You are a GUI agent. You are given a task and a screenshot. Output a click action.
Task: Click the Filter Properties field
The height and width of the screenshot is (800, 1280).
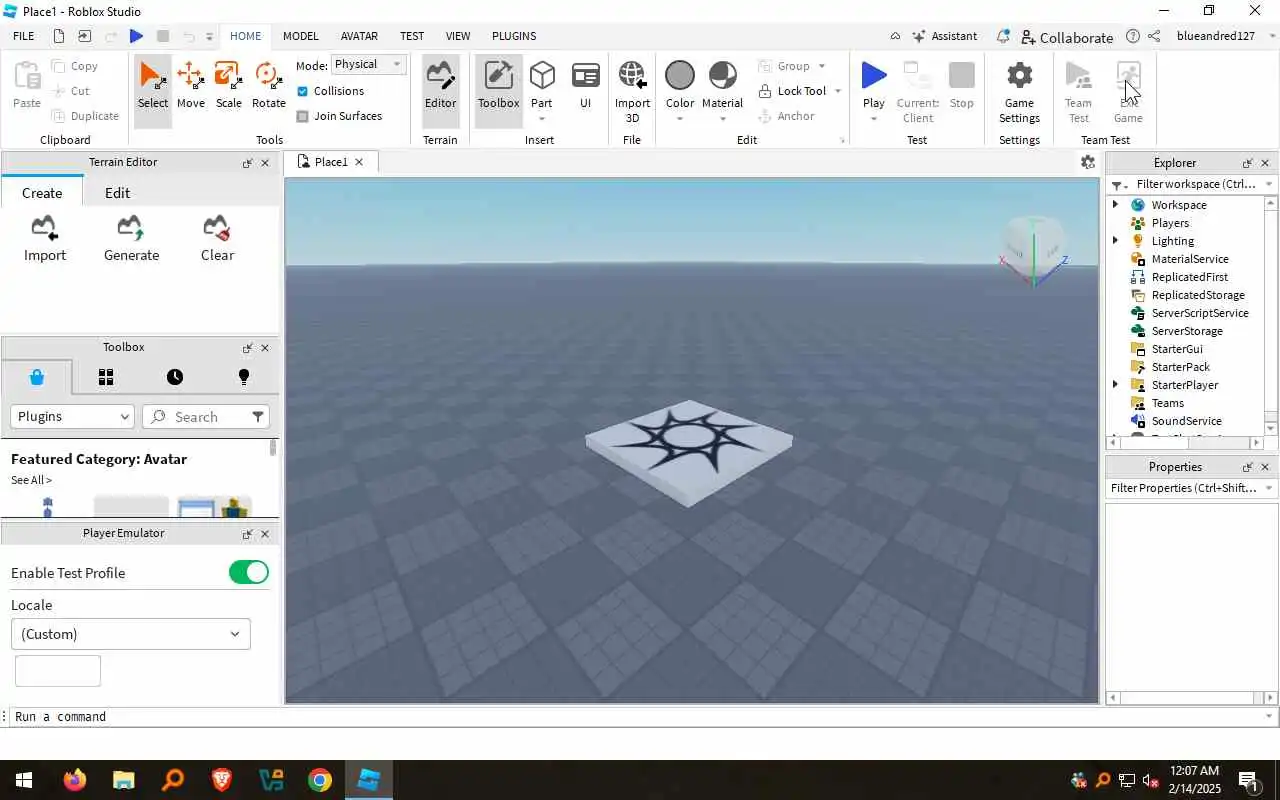point(1185,488)
